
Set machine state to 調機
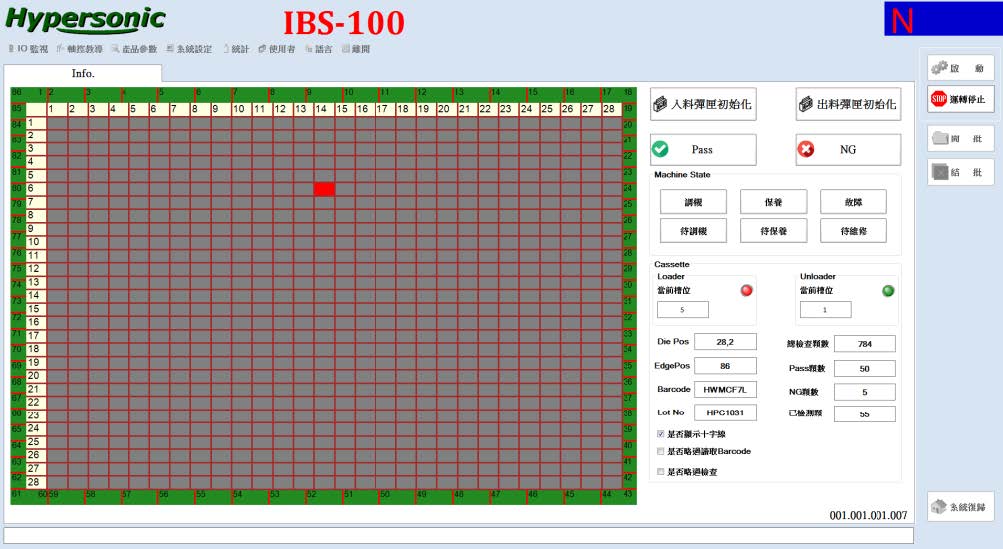pos(693,202)
